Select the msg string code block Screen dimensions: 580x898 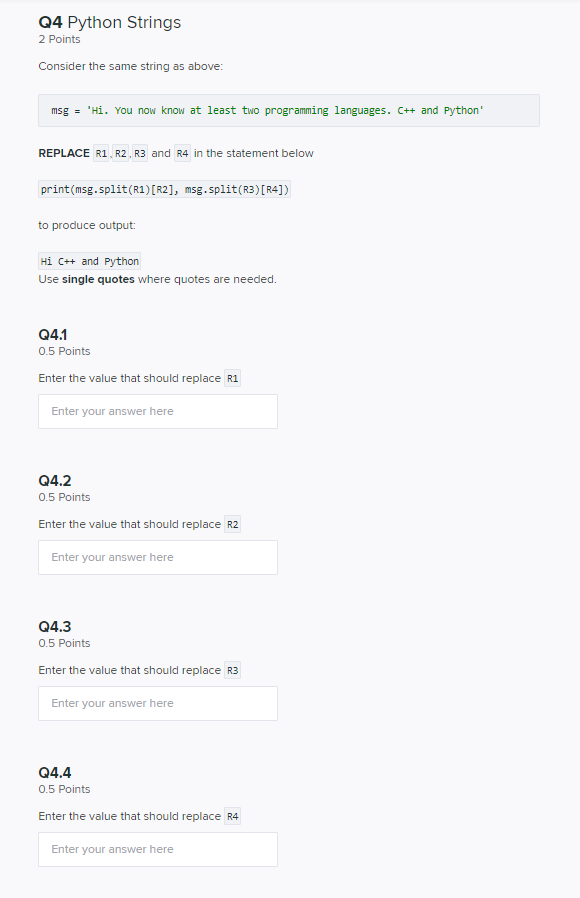coord(289,110)
